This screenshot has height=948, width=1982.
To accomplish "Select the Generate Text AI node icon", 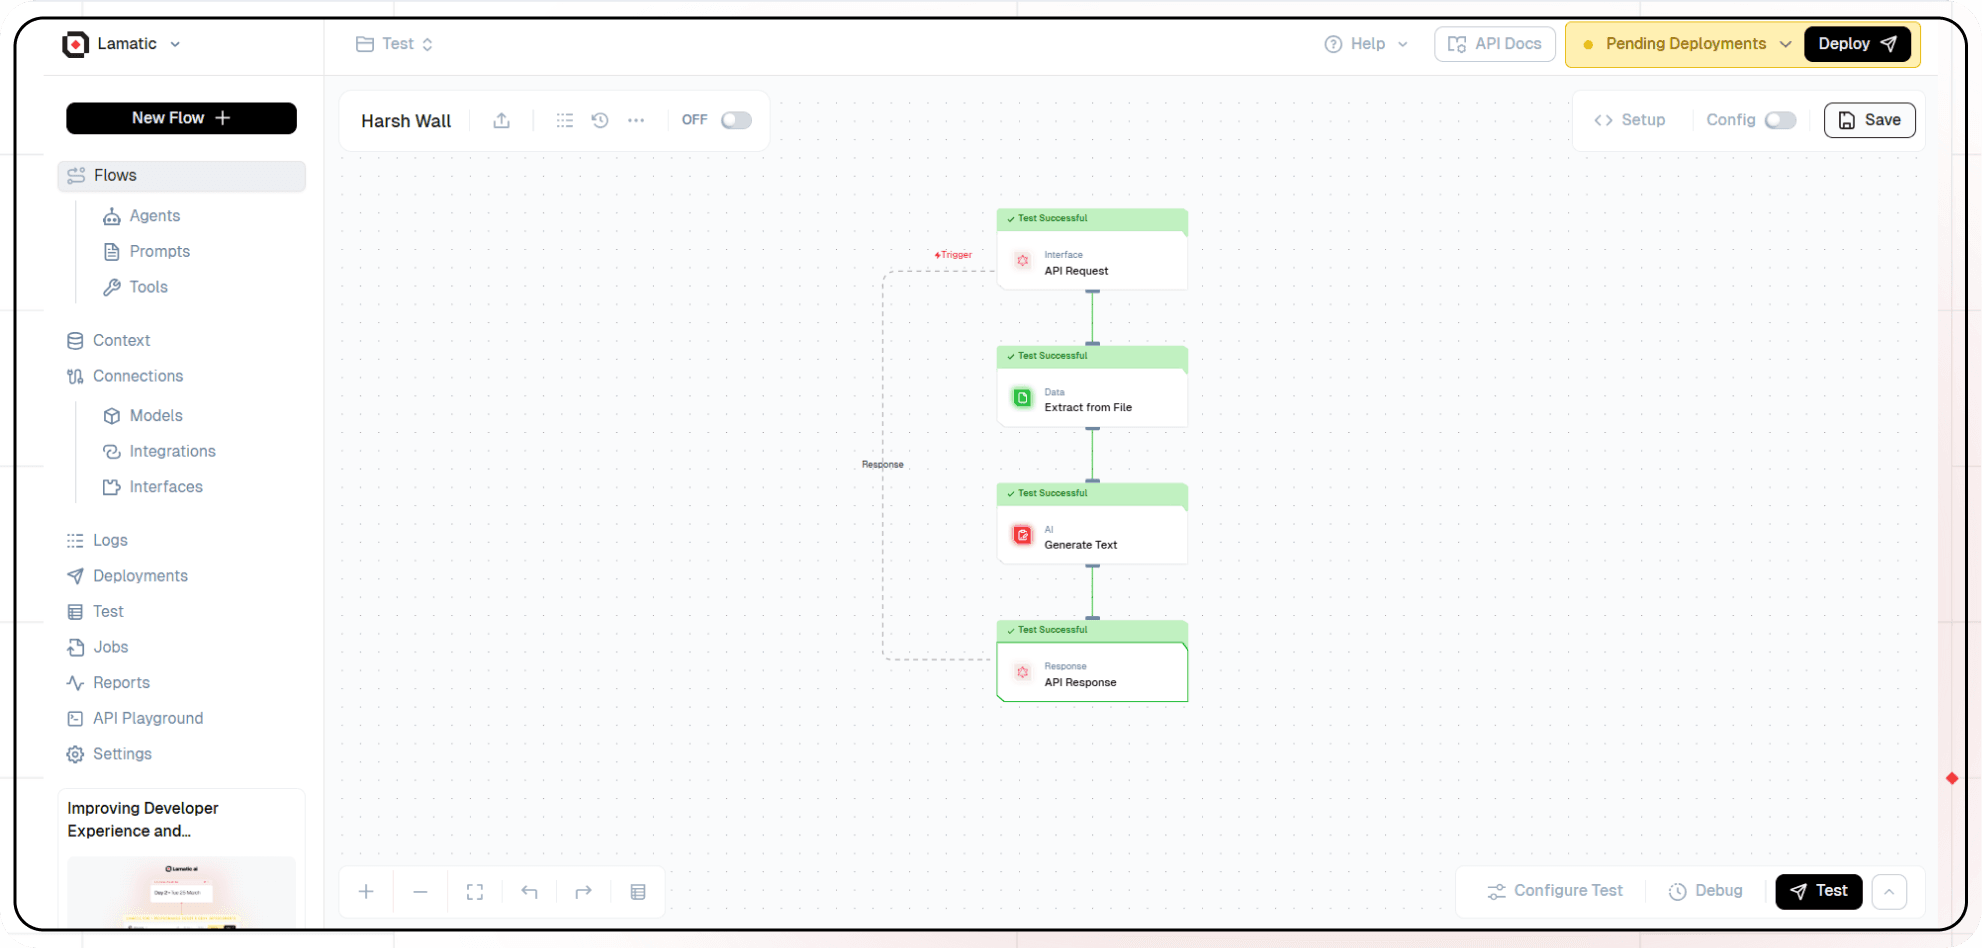I will coord(1022,535).
